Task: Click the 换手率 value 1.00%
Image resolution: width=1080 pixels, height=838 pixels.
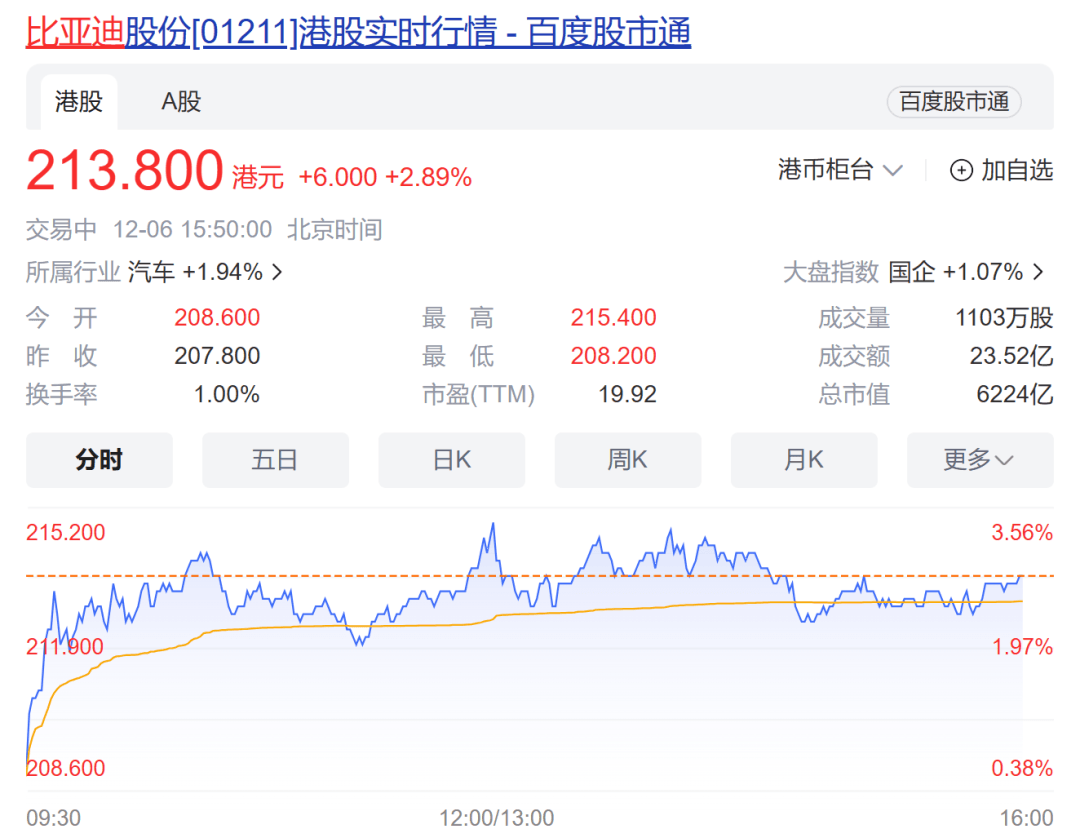Action: pyautogui.click(x=227, y=395)
